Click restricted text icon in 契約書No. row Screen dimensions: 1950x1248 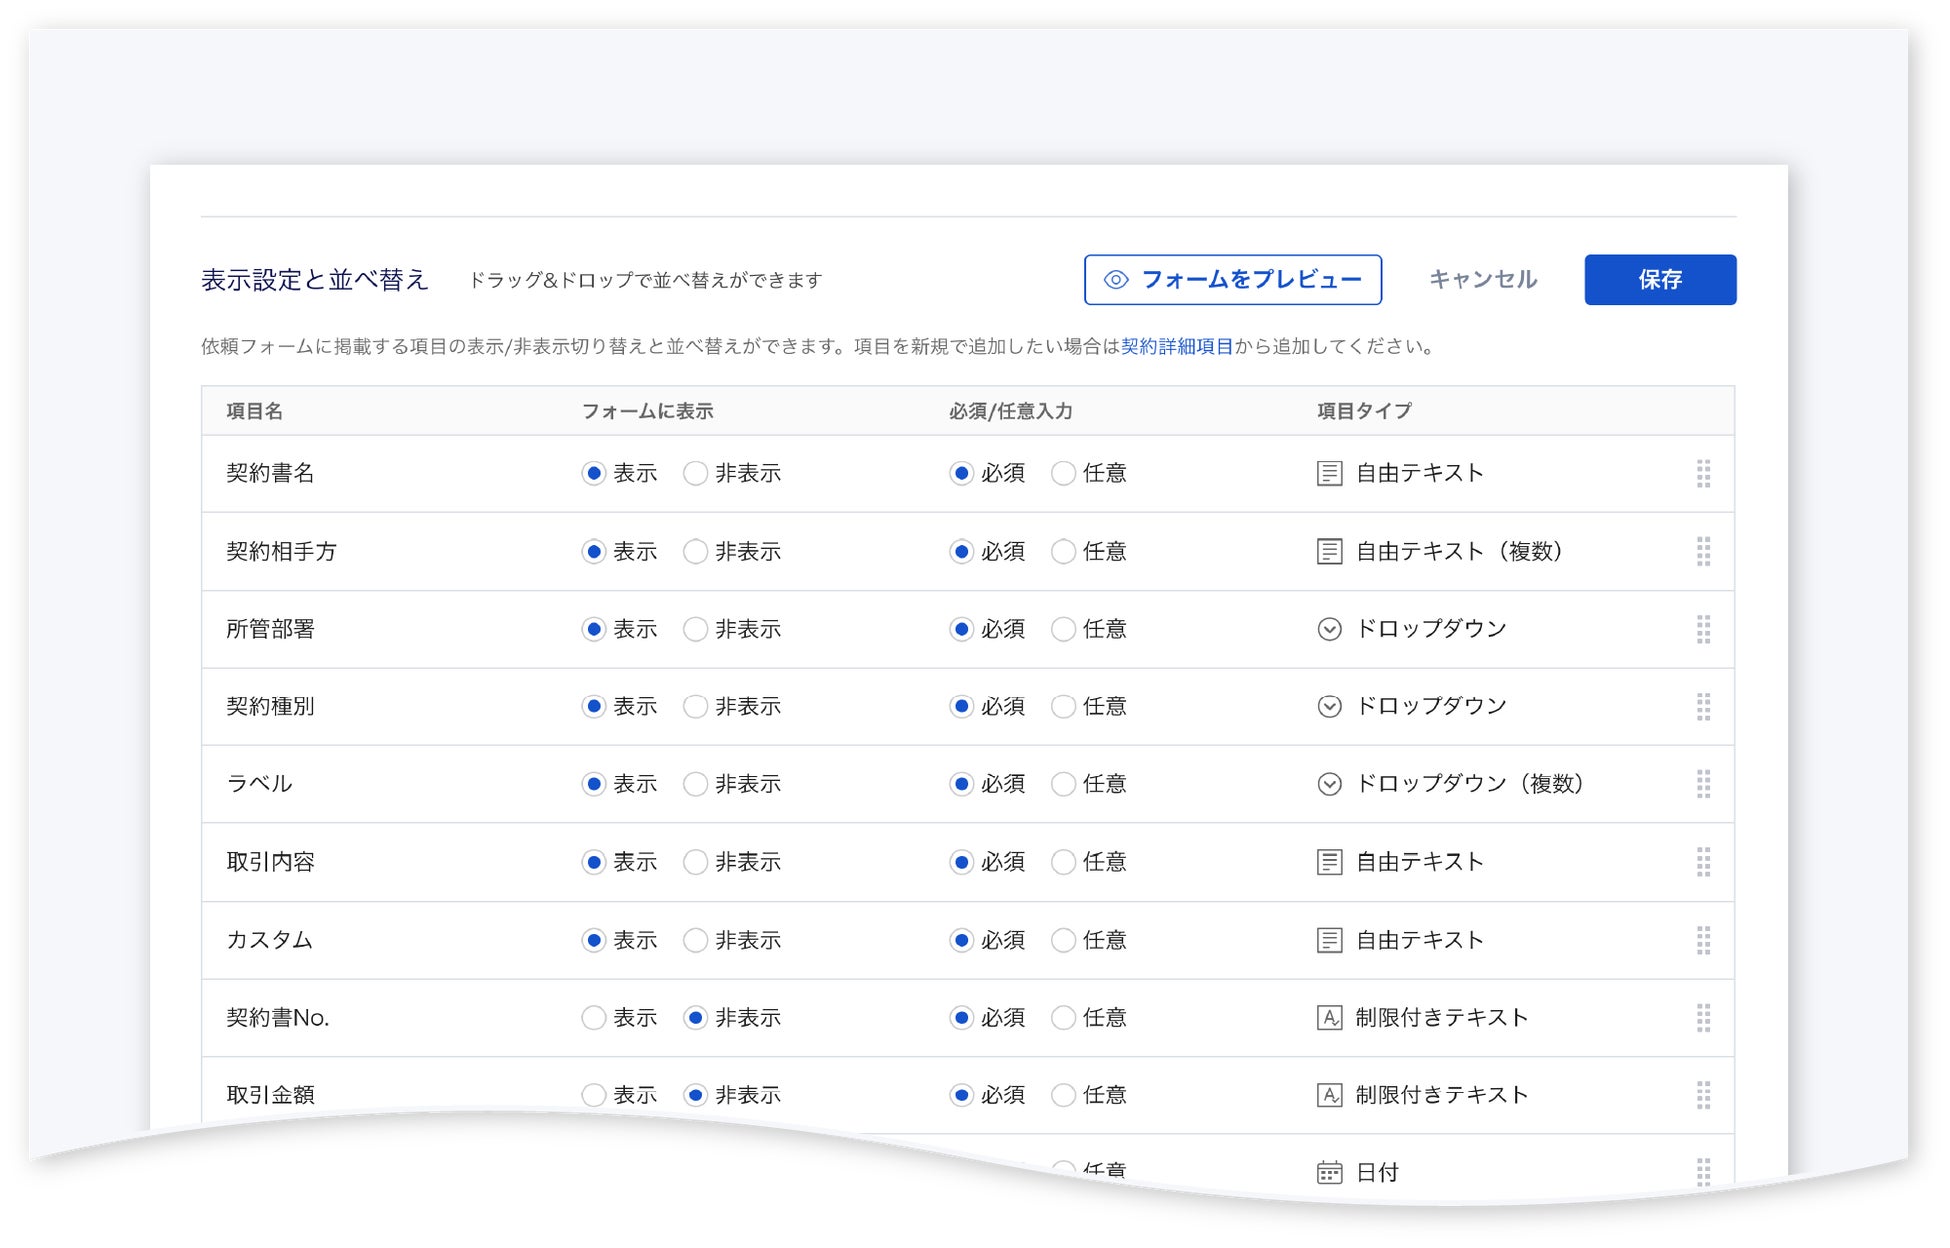(1329, 1018)
